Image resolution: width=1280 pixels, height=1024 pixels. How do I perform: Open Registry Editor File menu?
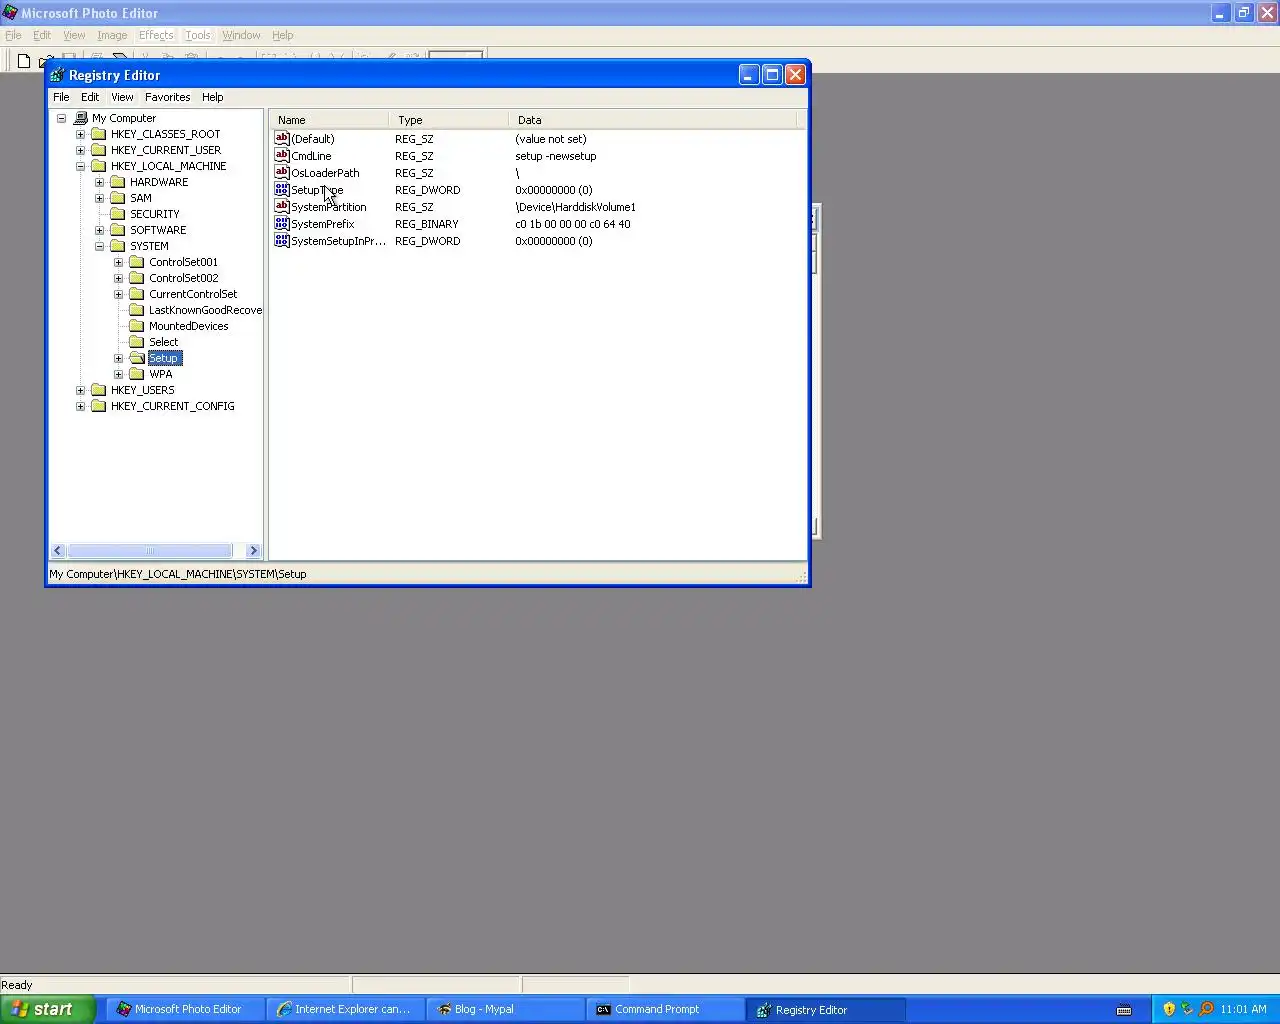[61, 97]
